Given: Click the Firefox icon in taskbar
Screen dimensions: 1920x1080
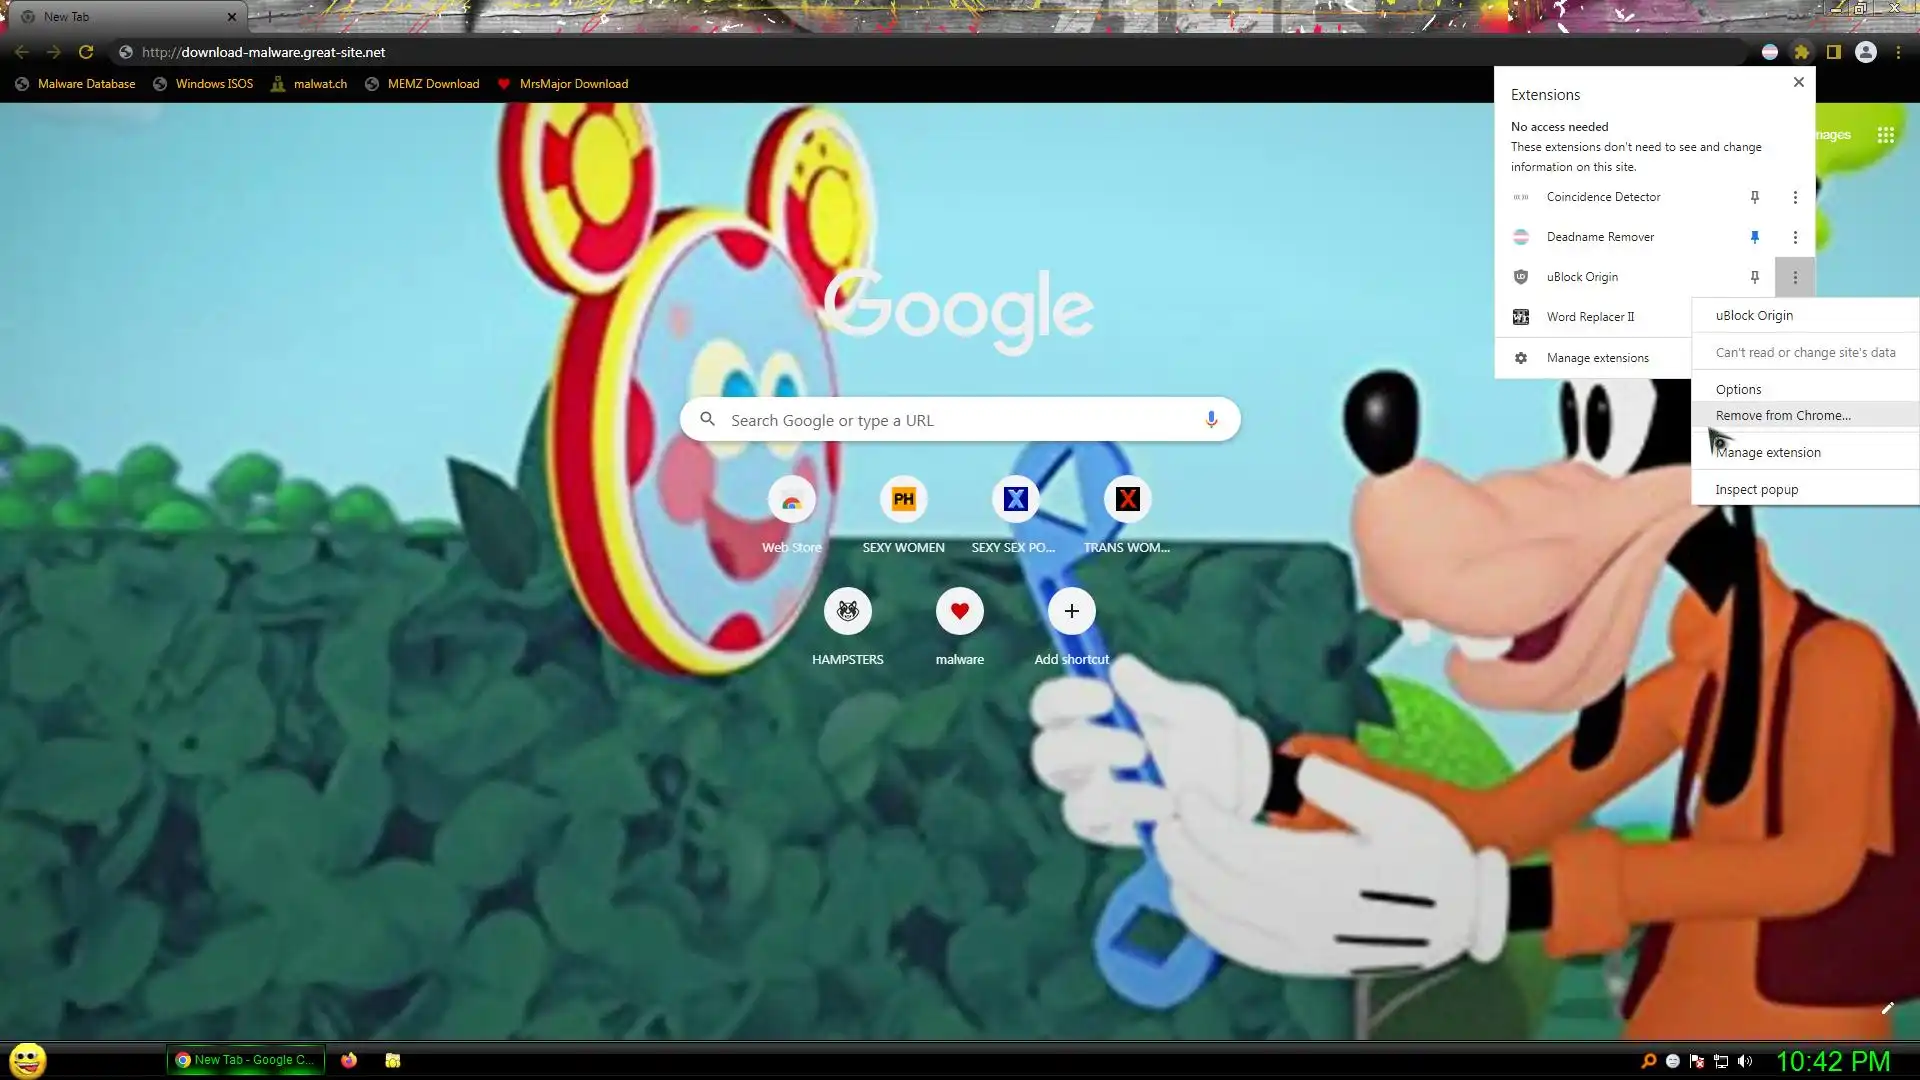Looking at the screenshot, I should [x=349, y=1060].
